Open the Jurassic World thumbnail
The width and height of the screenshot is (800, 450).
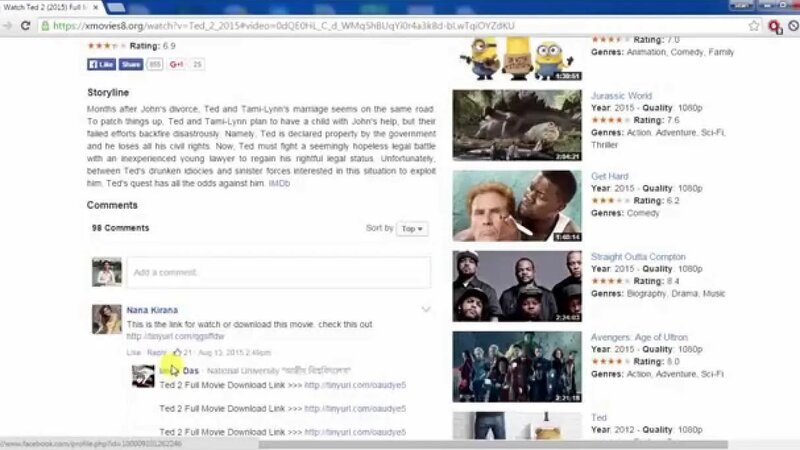pos(517,125)
